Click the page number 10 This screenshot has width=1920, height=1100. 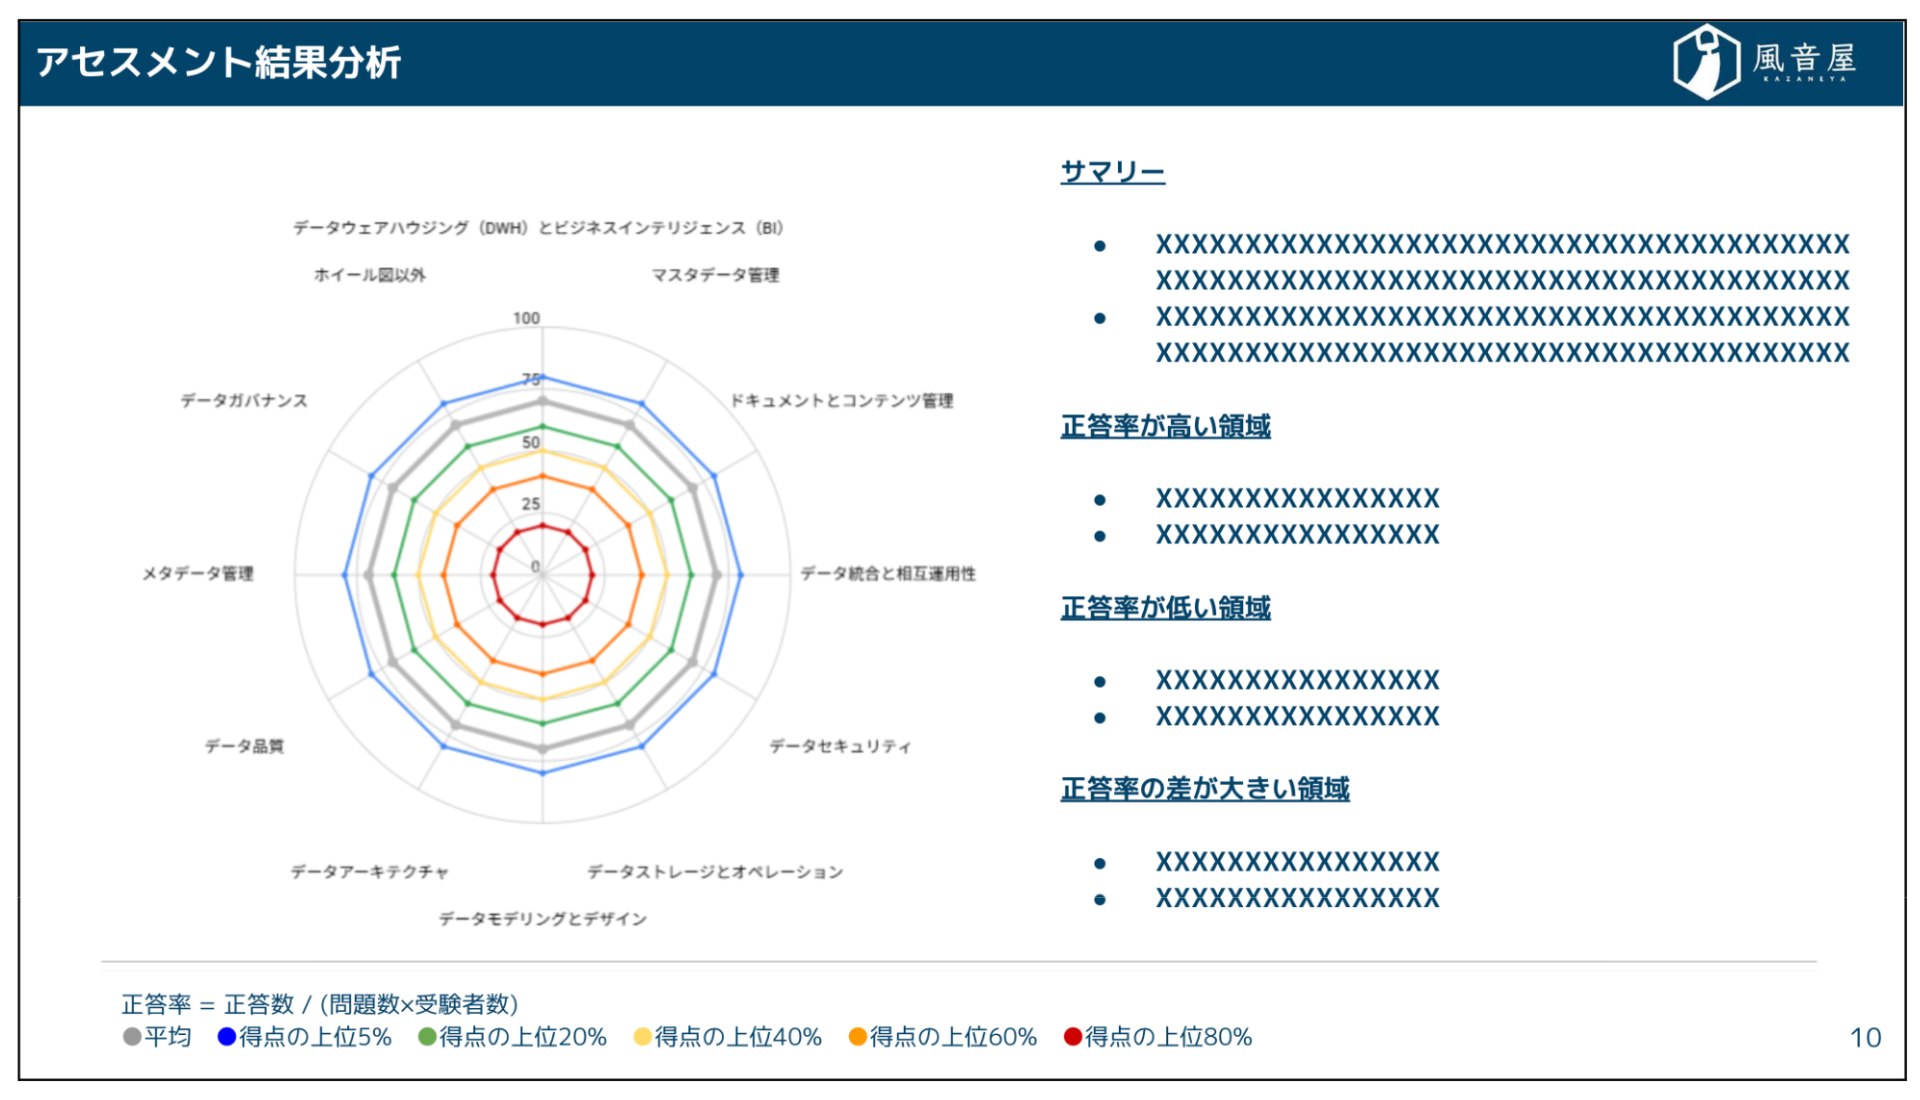pyautogui.click(x=1865, y=1038)
